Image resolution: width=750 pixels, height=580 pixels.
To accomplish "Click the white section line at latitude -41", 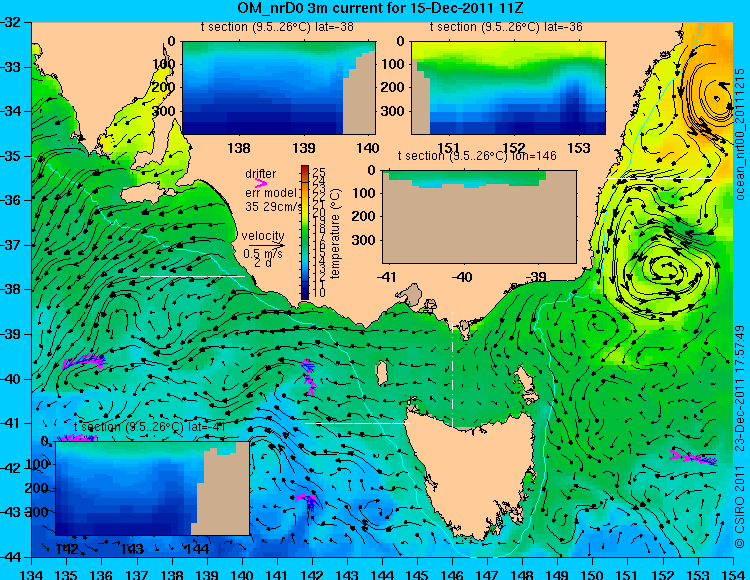I will [x=357, y=423].
